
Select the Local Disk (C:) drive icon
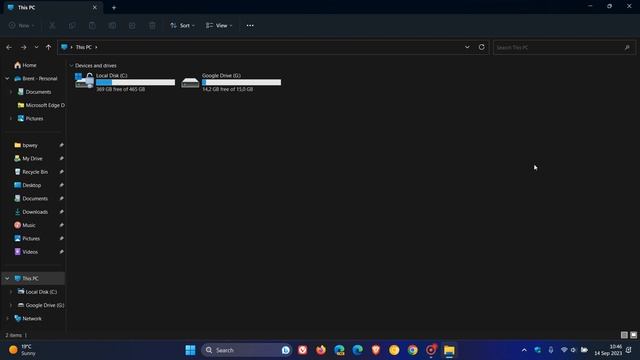(84, 81)
